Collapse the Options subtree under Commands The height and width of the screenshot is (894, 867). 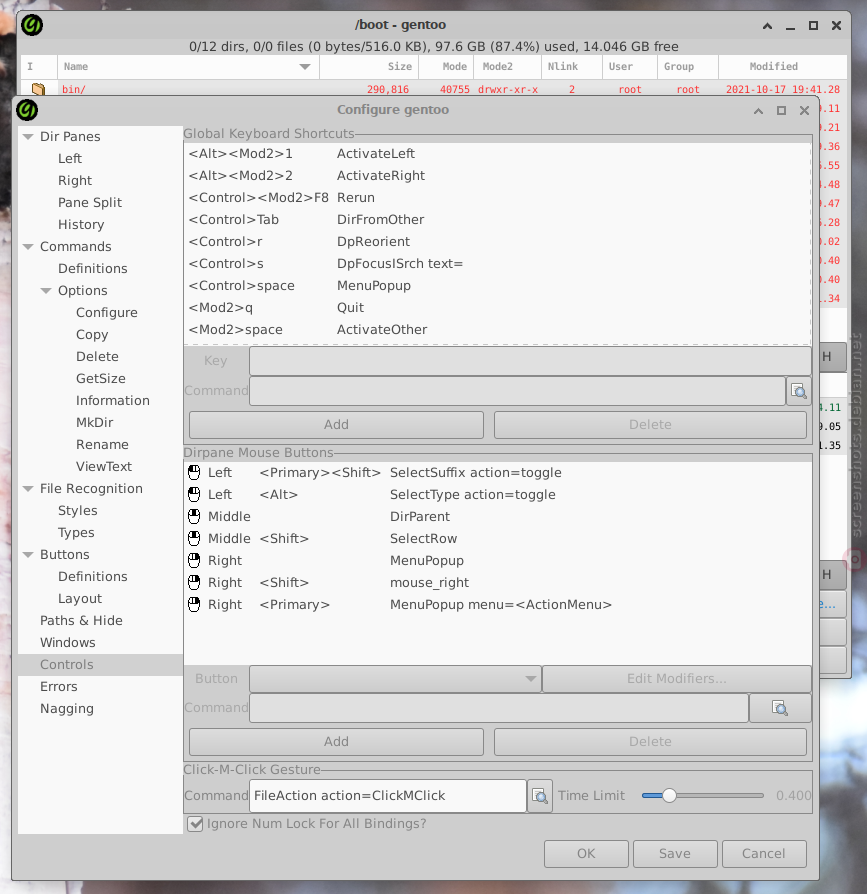coord(46,291)
